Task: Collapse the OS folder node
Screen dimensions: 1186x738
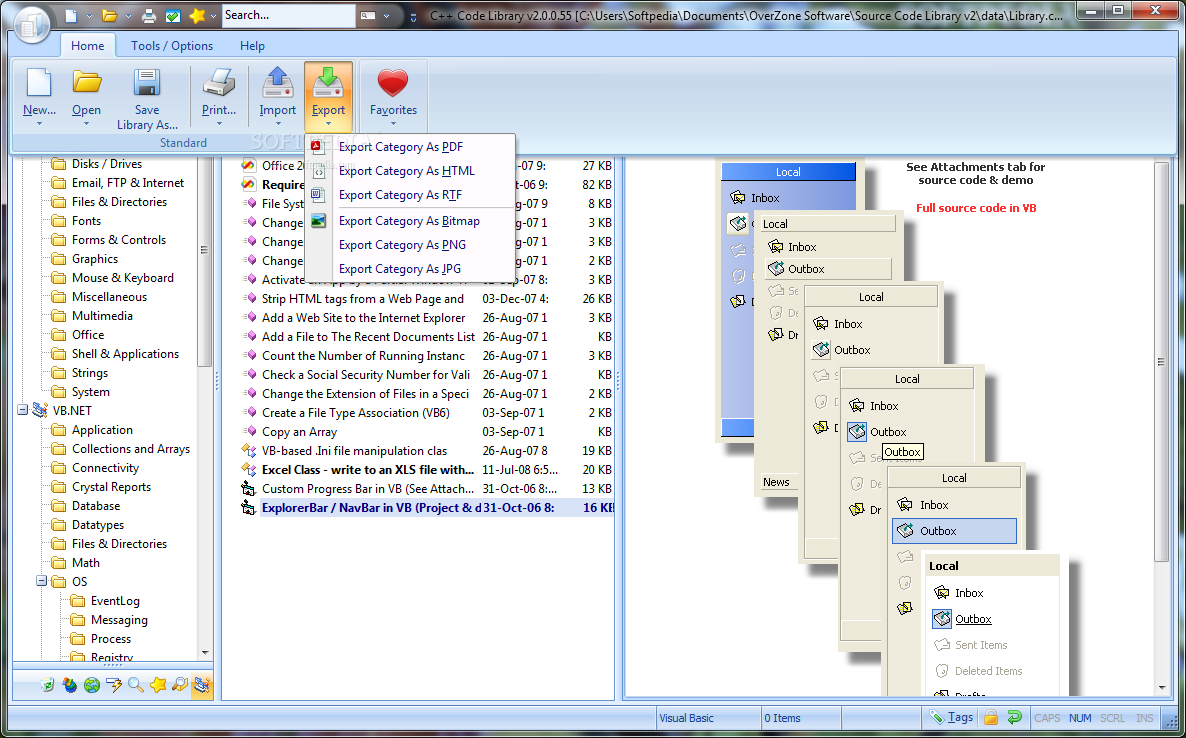Action: click(42, 581)
